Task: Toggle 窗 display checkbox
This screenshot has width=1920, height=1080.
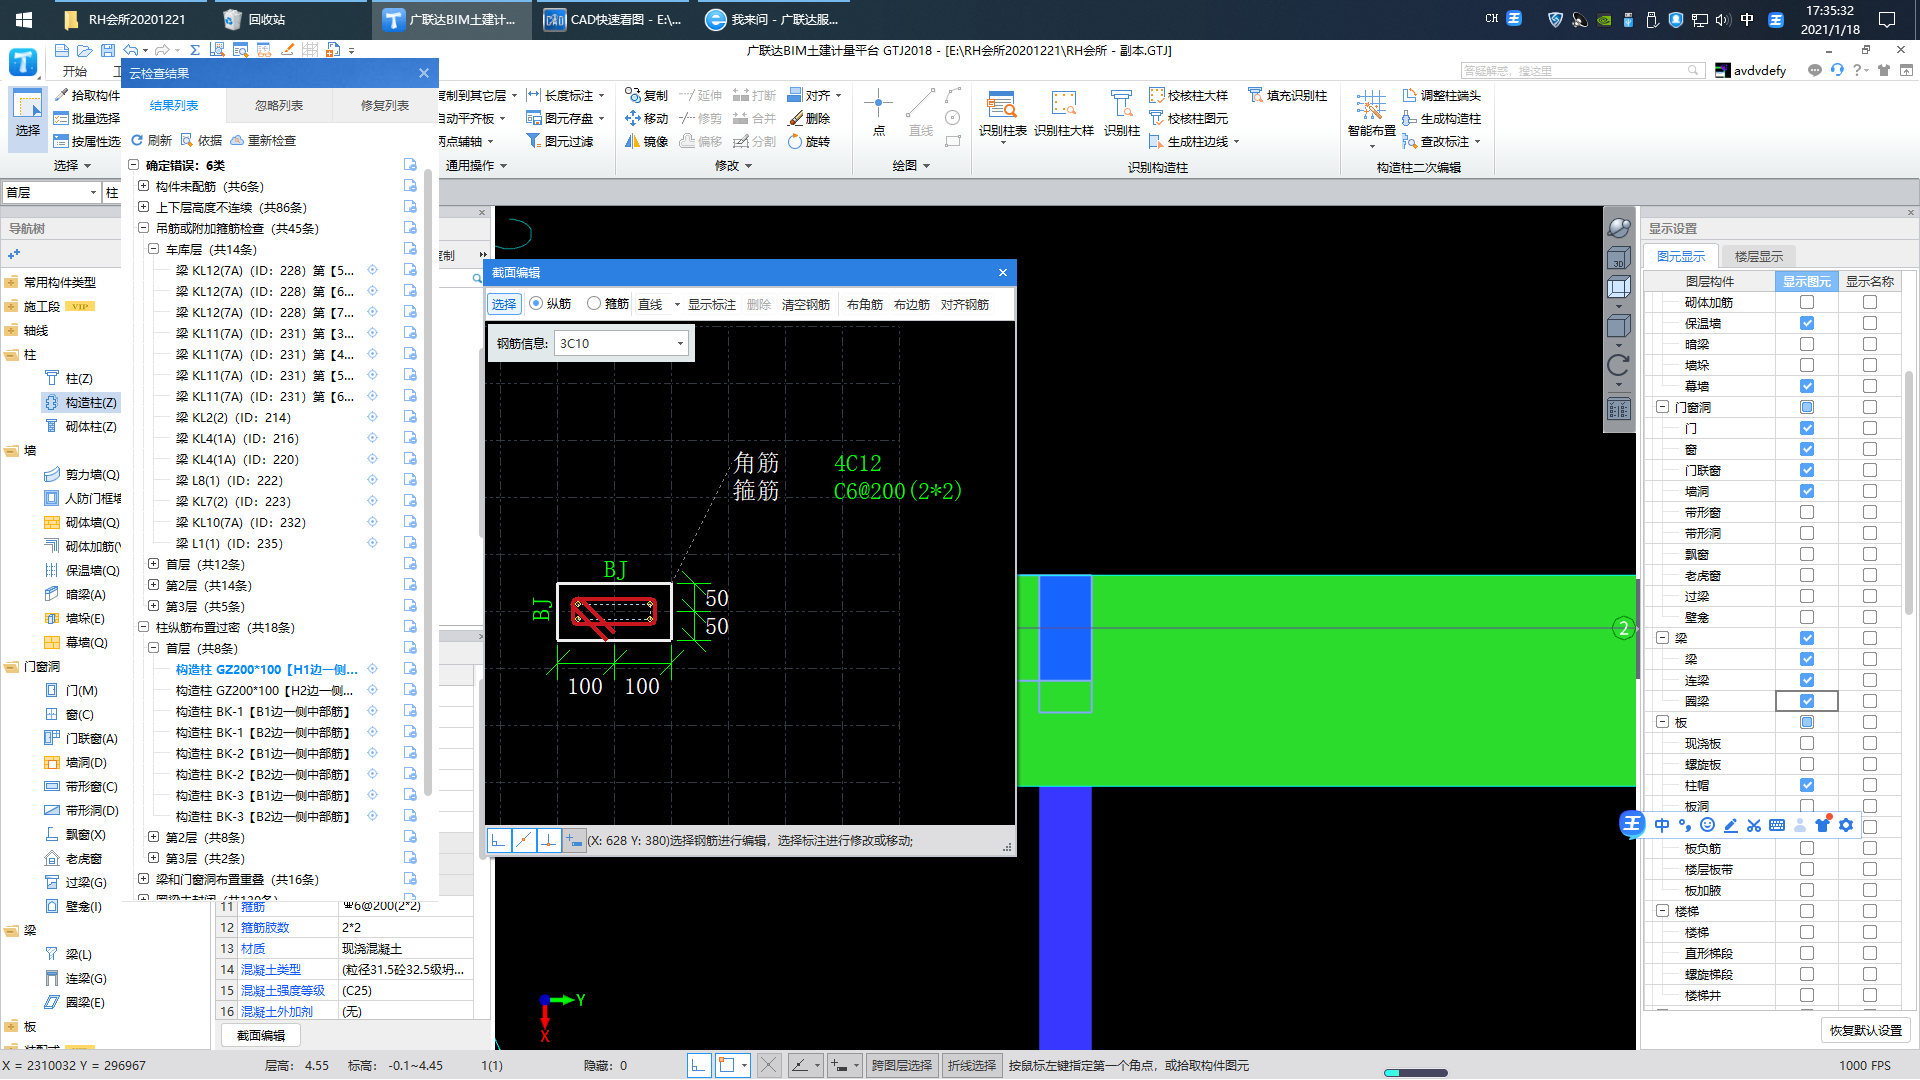Action: (1806, 449)
